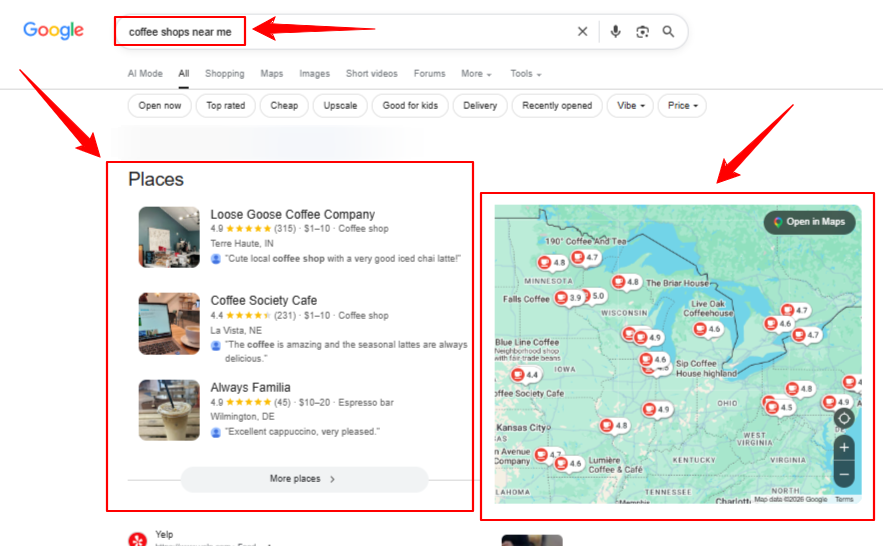Open the Images tab
Viewport: 883px width, 546px height.
(314, 74)
